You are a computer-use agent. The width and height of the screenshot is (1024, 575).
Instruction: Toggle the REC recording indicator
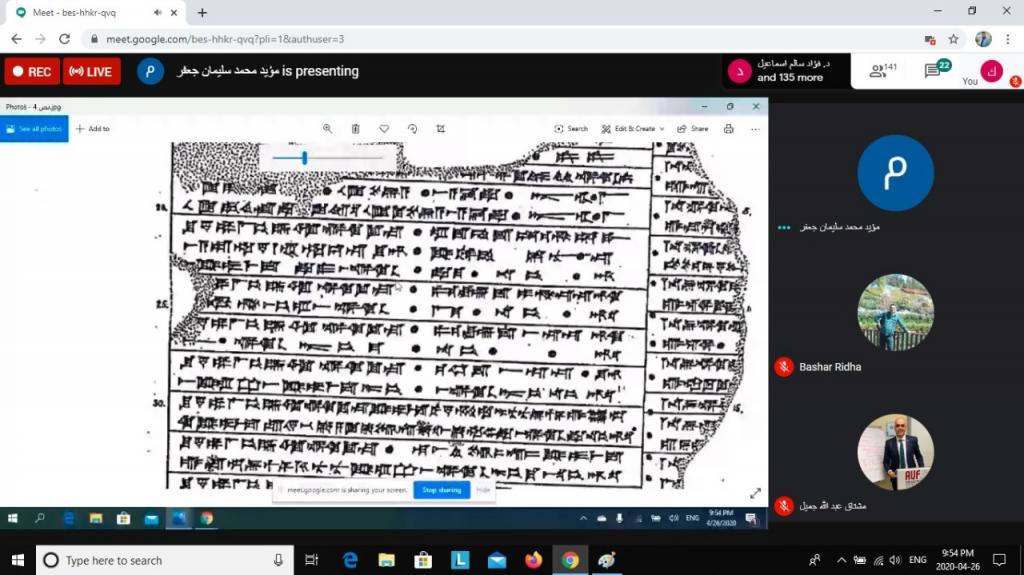32,72
